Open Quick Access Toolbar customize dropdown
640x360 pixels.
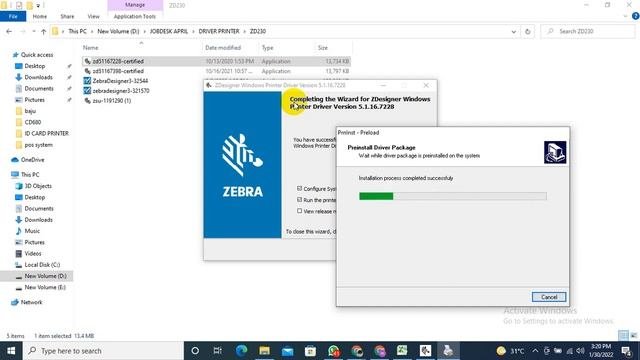38,5
